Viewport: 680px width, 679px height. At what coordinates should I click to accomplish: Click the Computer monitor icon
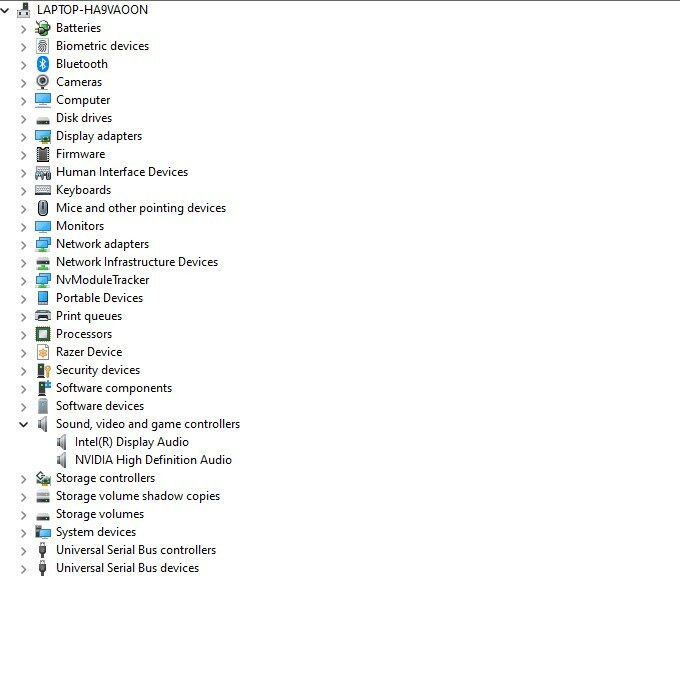(42, 100)
